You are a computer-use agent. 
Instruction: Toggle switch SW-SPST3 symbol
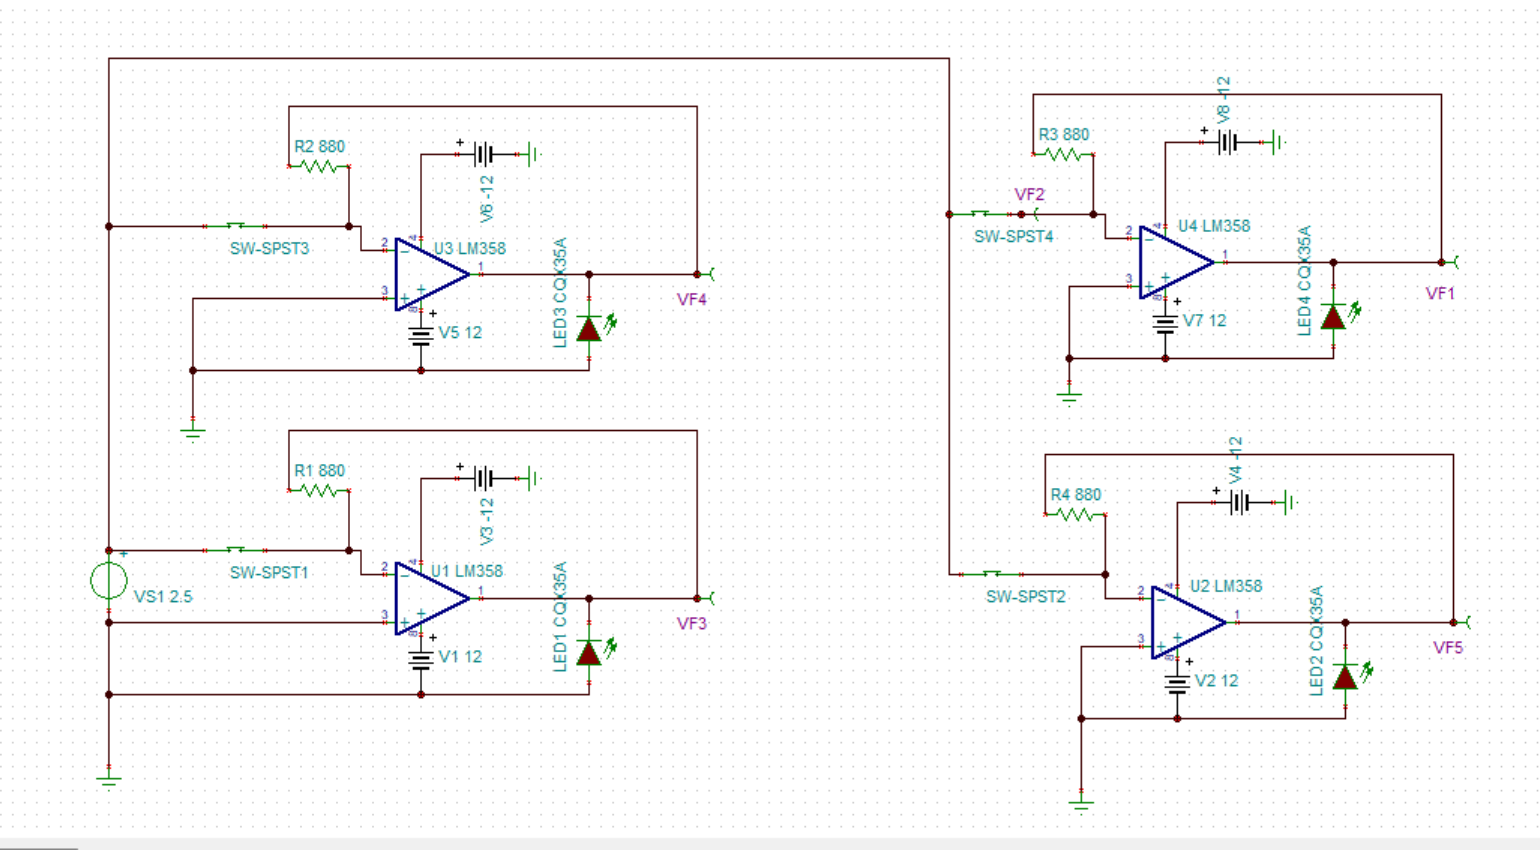236,225
